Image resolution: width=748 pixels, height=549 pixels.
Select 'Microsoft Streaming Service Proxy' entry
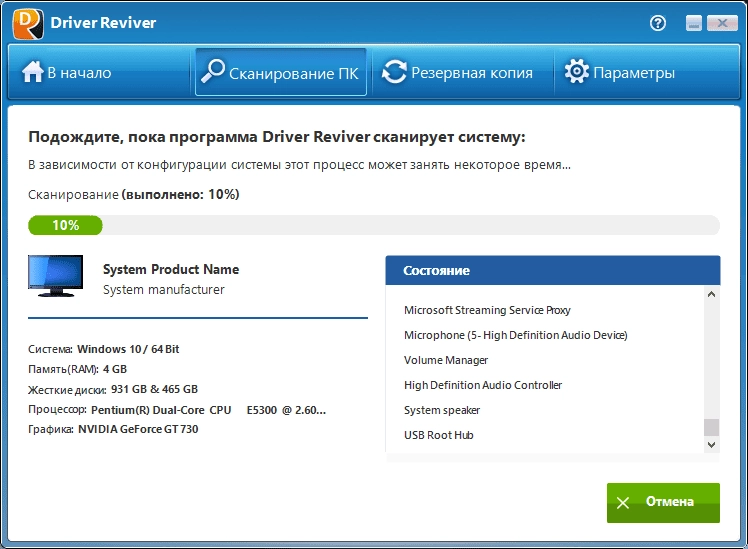click(x=487, y=310)
